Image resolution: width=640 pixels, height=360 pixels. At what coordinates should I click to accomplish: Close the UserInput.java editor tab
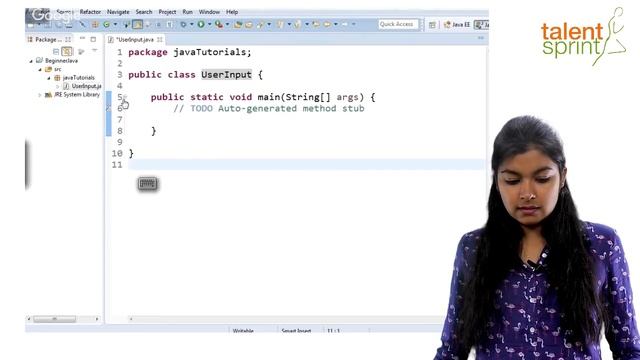[x=160, y=40]
